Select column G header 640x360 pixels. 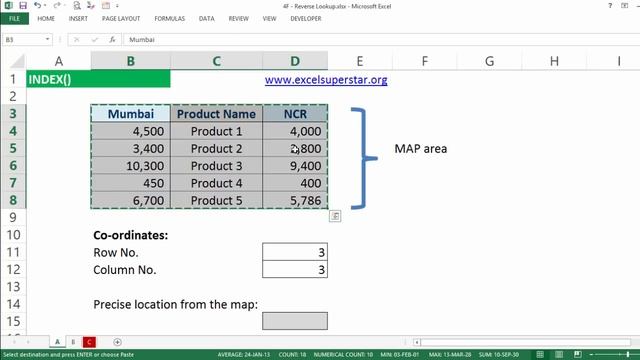489,61
